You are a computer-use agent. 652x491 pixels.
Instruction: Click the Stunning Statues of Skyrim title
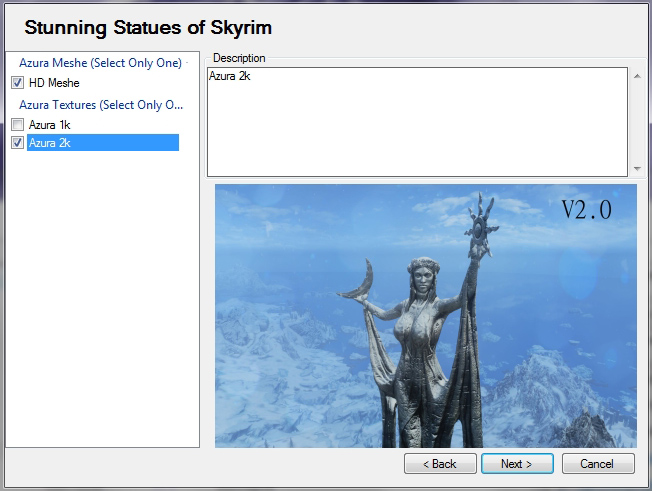(148, 28)
